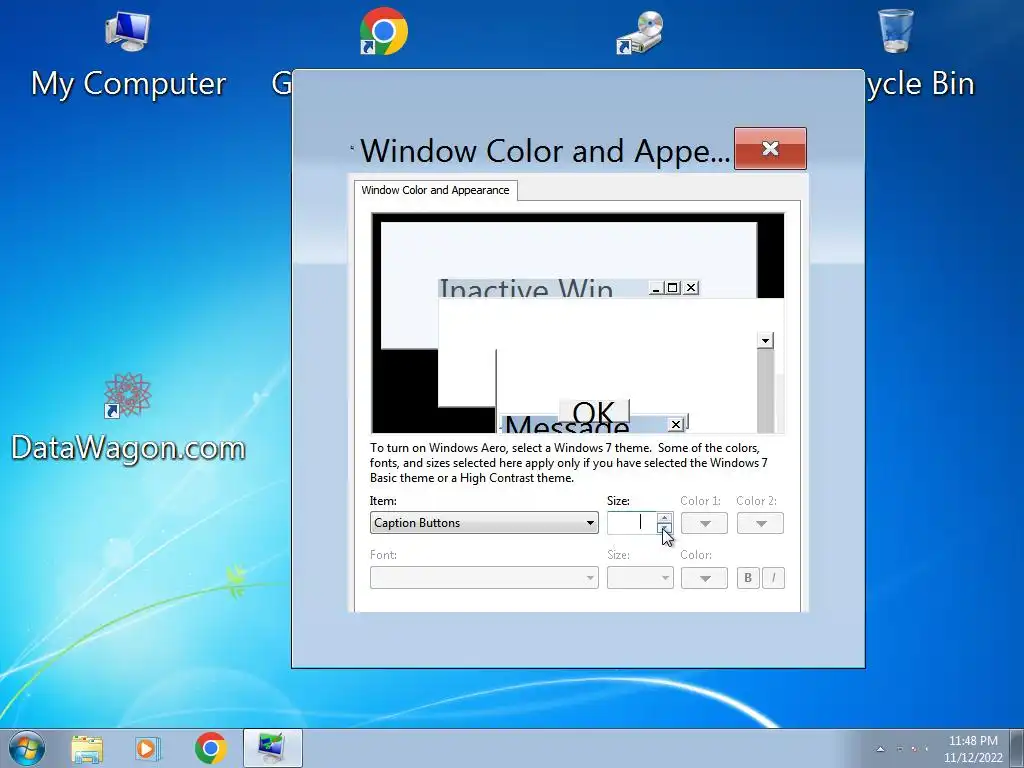The width and height of the screenshot is (1024, 768).
Task: Open My Computer desktop icon
Action: 128,56
